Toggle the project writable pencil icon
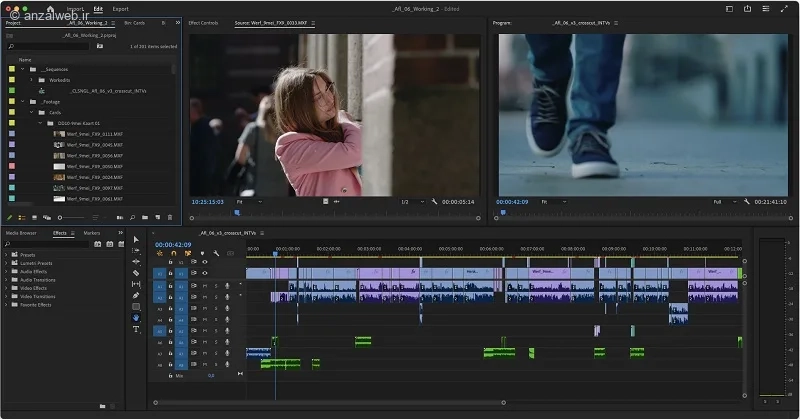Viewport: 800px width, 419px height. coord(9,217)
